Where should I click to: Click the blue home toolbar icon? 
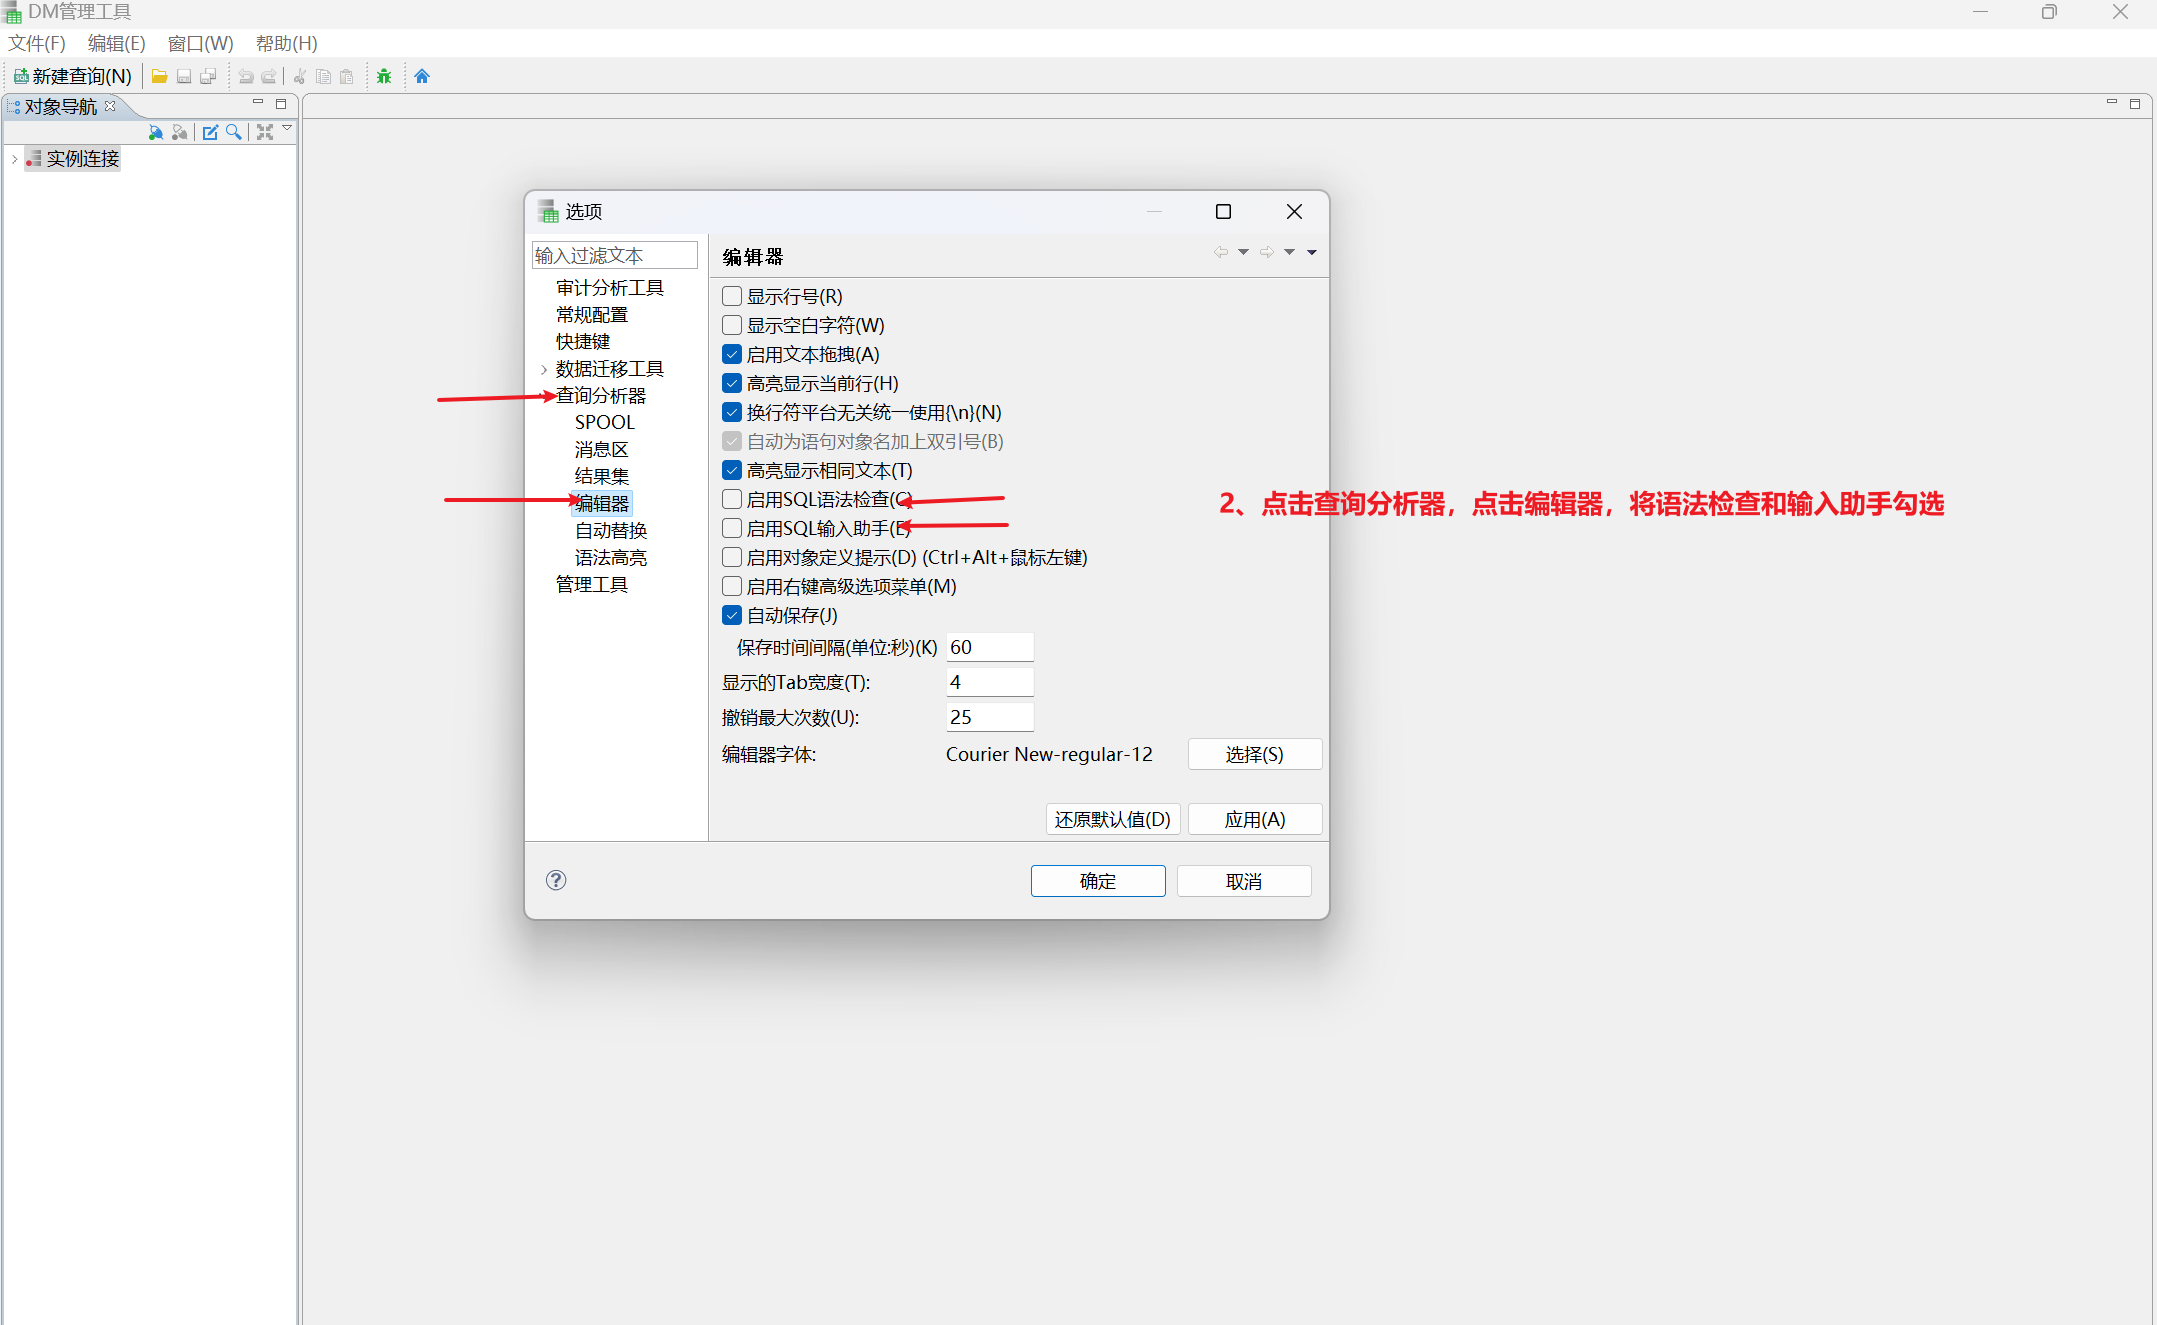[x=422, y=77]
